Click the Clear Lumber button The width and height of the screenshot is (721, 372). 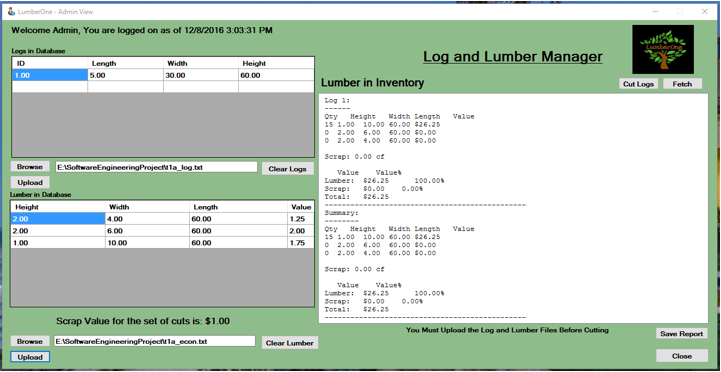290,343
